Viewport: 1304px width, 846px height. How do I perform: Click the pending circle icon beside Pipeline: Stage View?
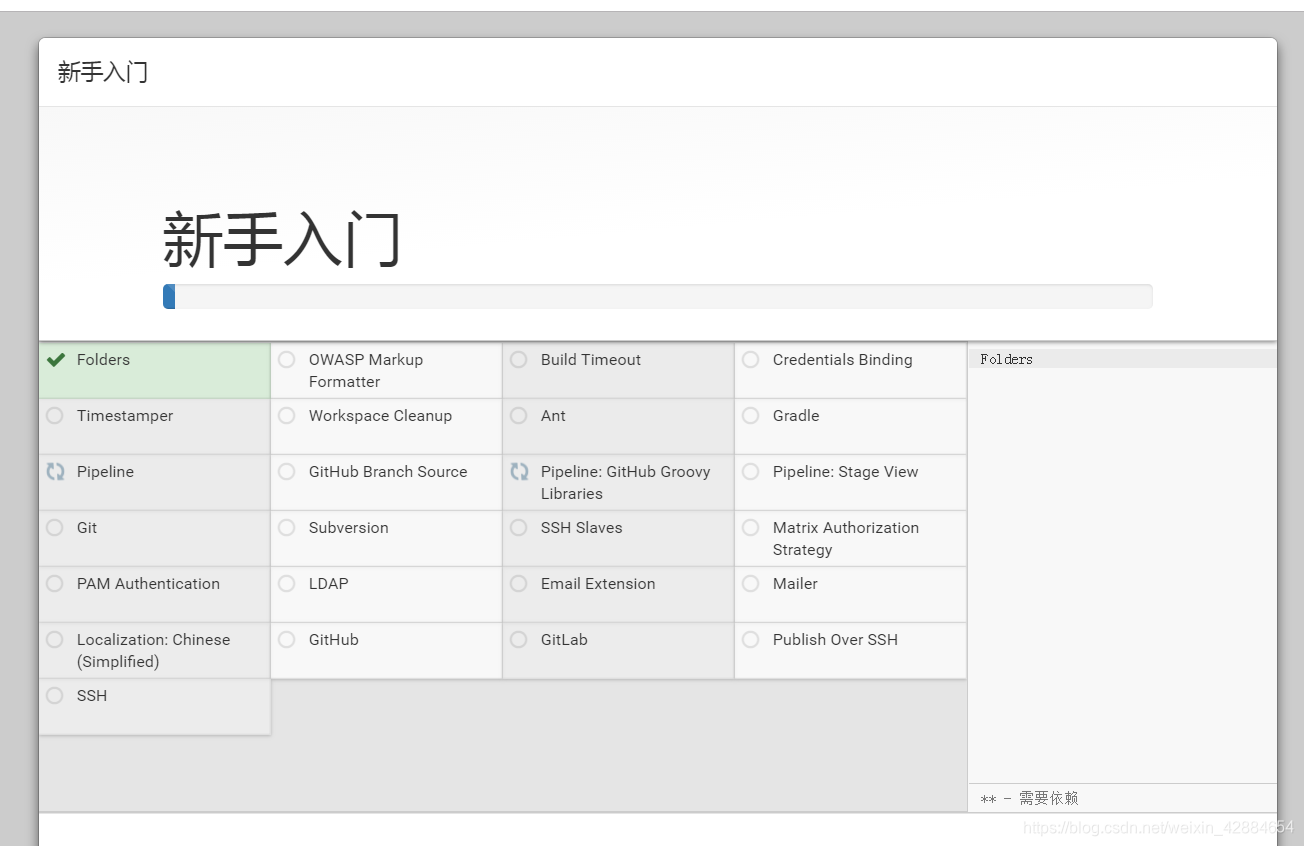coord(751,472)
